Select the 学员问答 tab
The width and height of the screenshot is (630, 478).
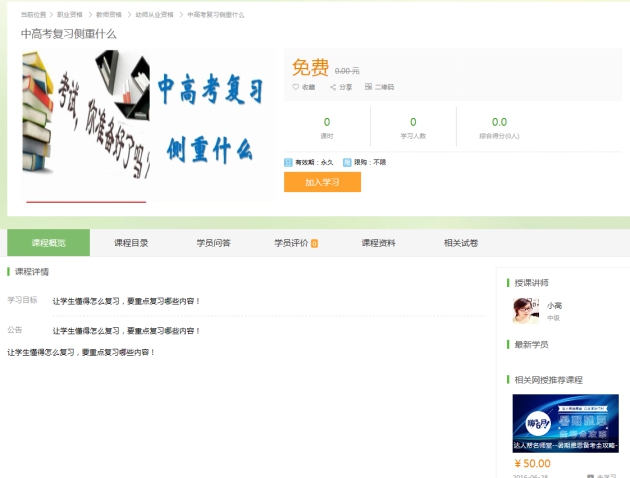pyautogui.click(x=213, y=243)
